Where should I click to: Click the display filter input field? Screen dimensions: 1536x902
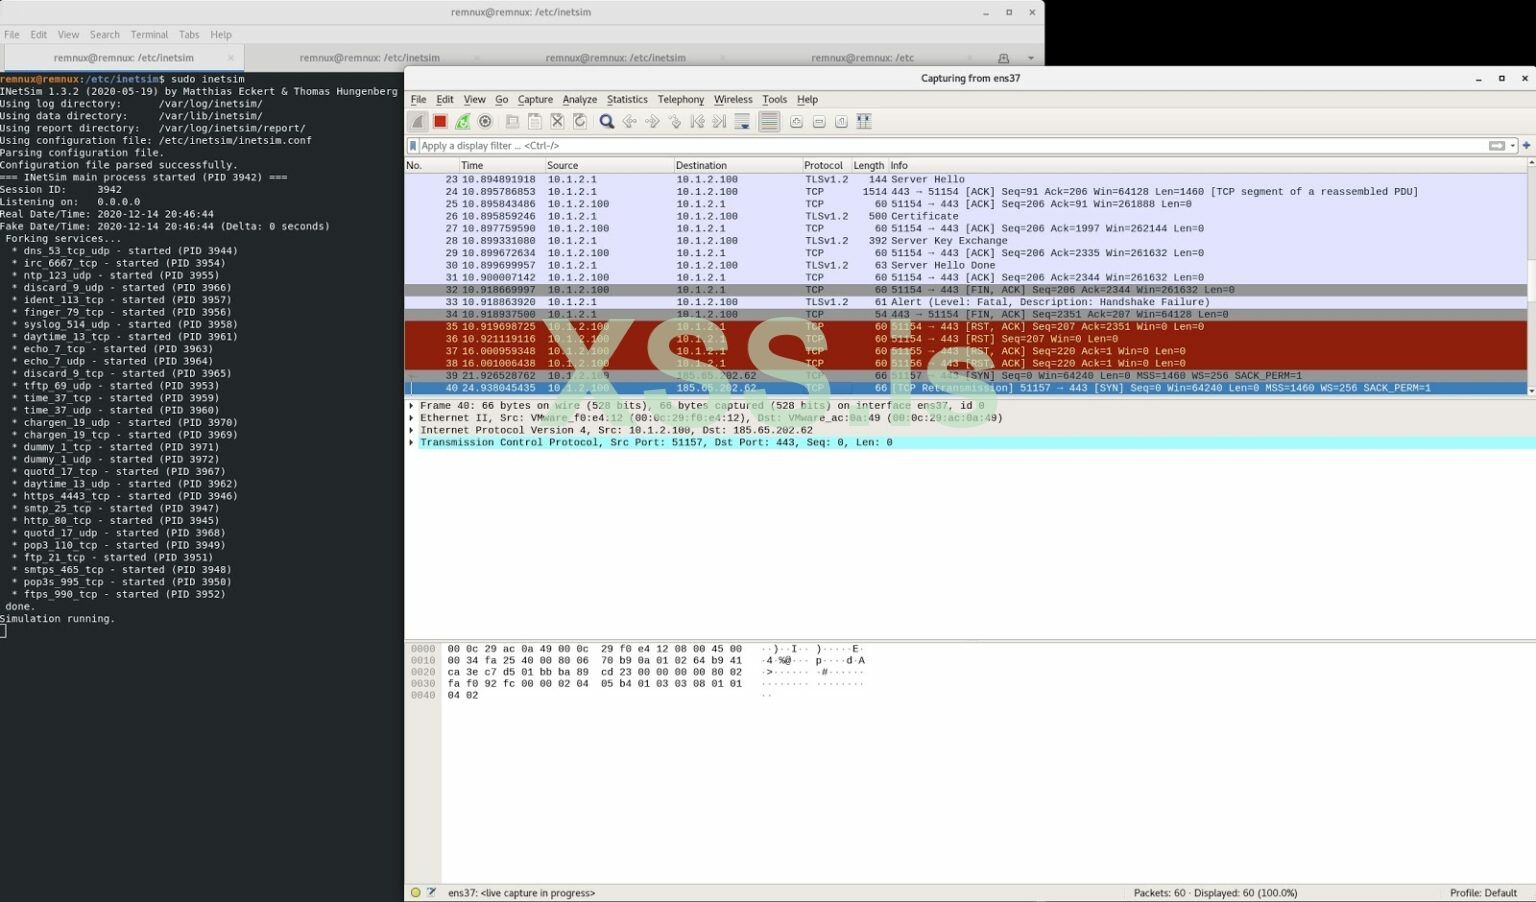coord(950,146)
